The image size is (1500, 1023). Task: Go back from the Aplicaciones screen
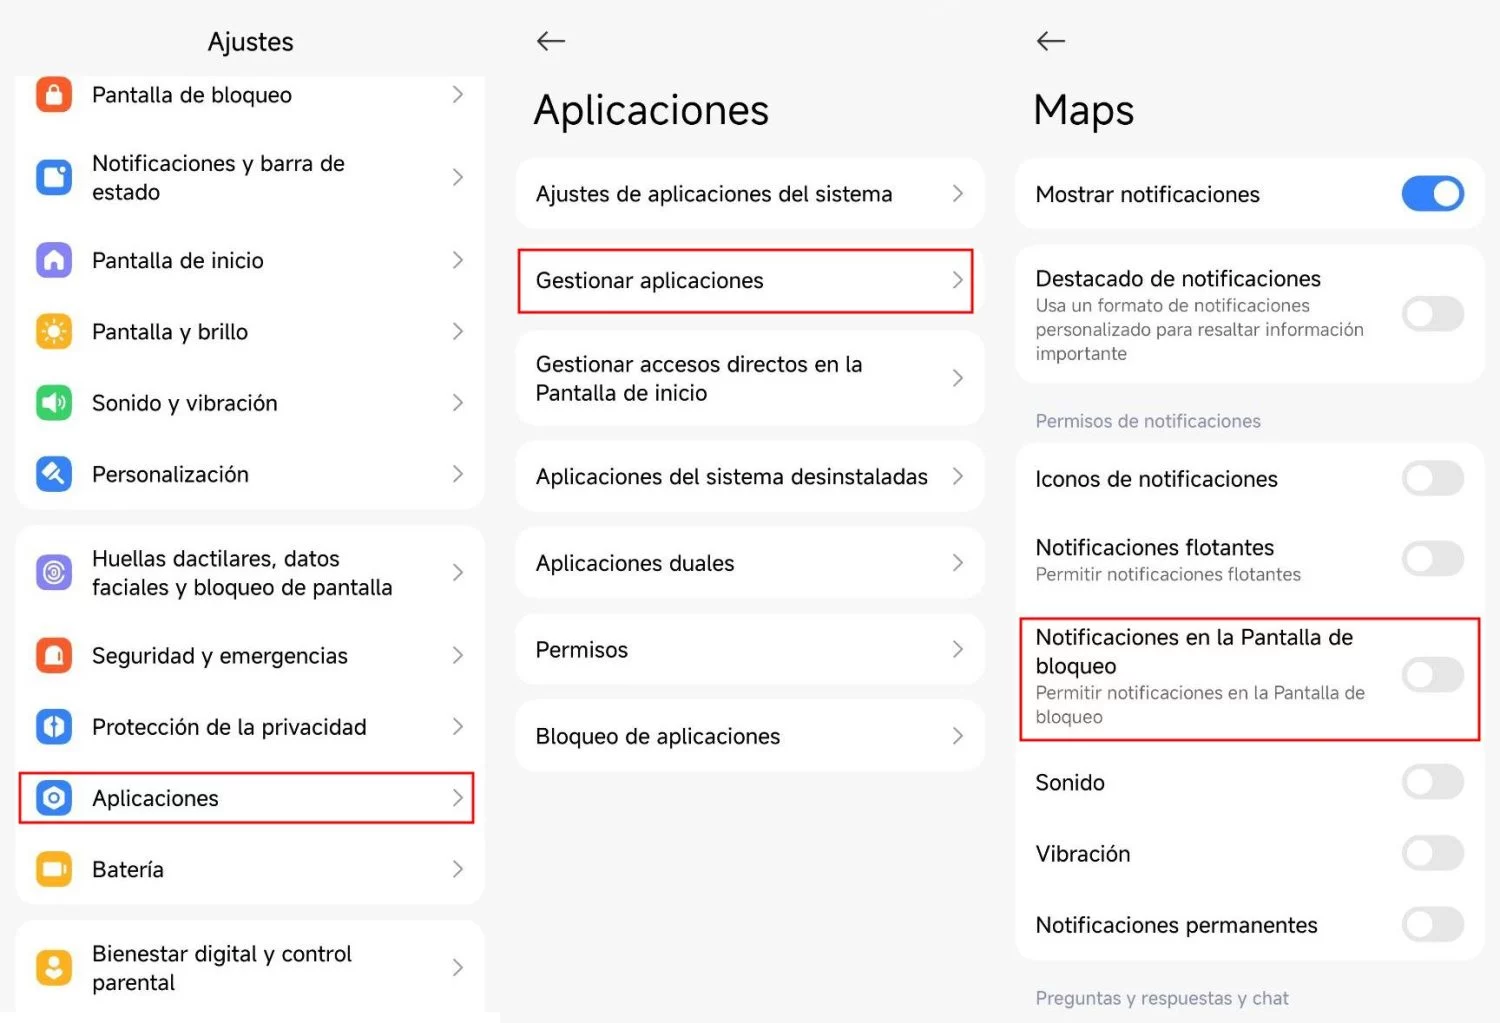pos(551,41)
